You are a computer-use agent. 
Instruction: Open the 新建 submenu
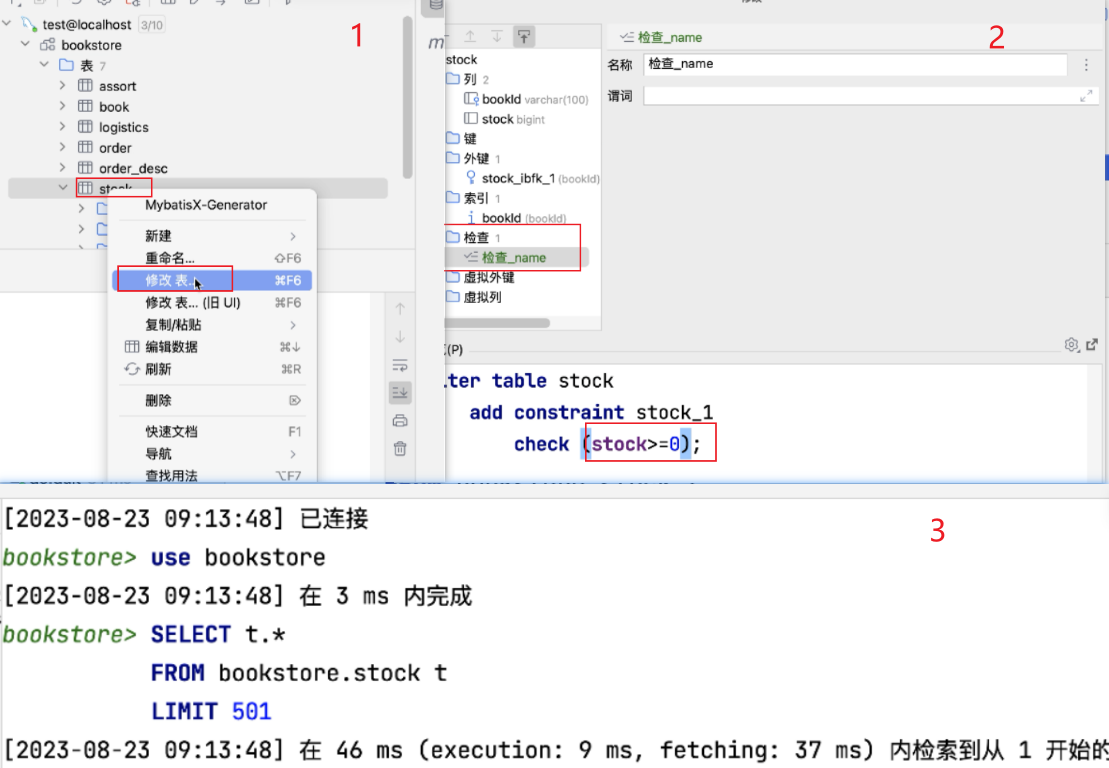(x=212, y=235)
